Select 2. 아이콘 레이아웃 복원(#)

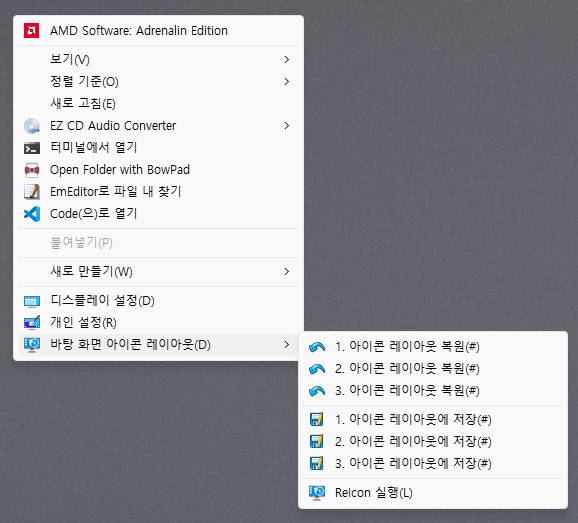[433, 369]
